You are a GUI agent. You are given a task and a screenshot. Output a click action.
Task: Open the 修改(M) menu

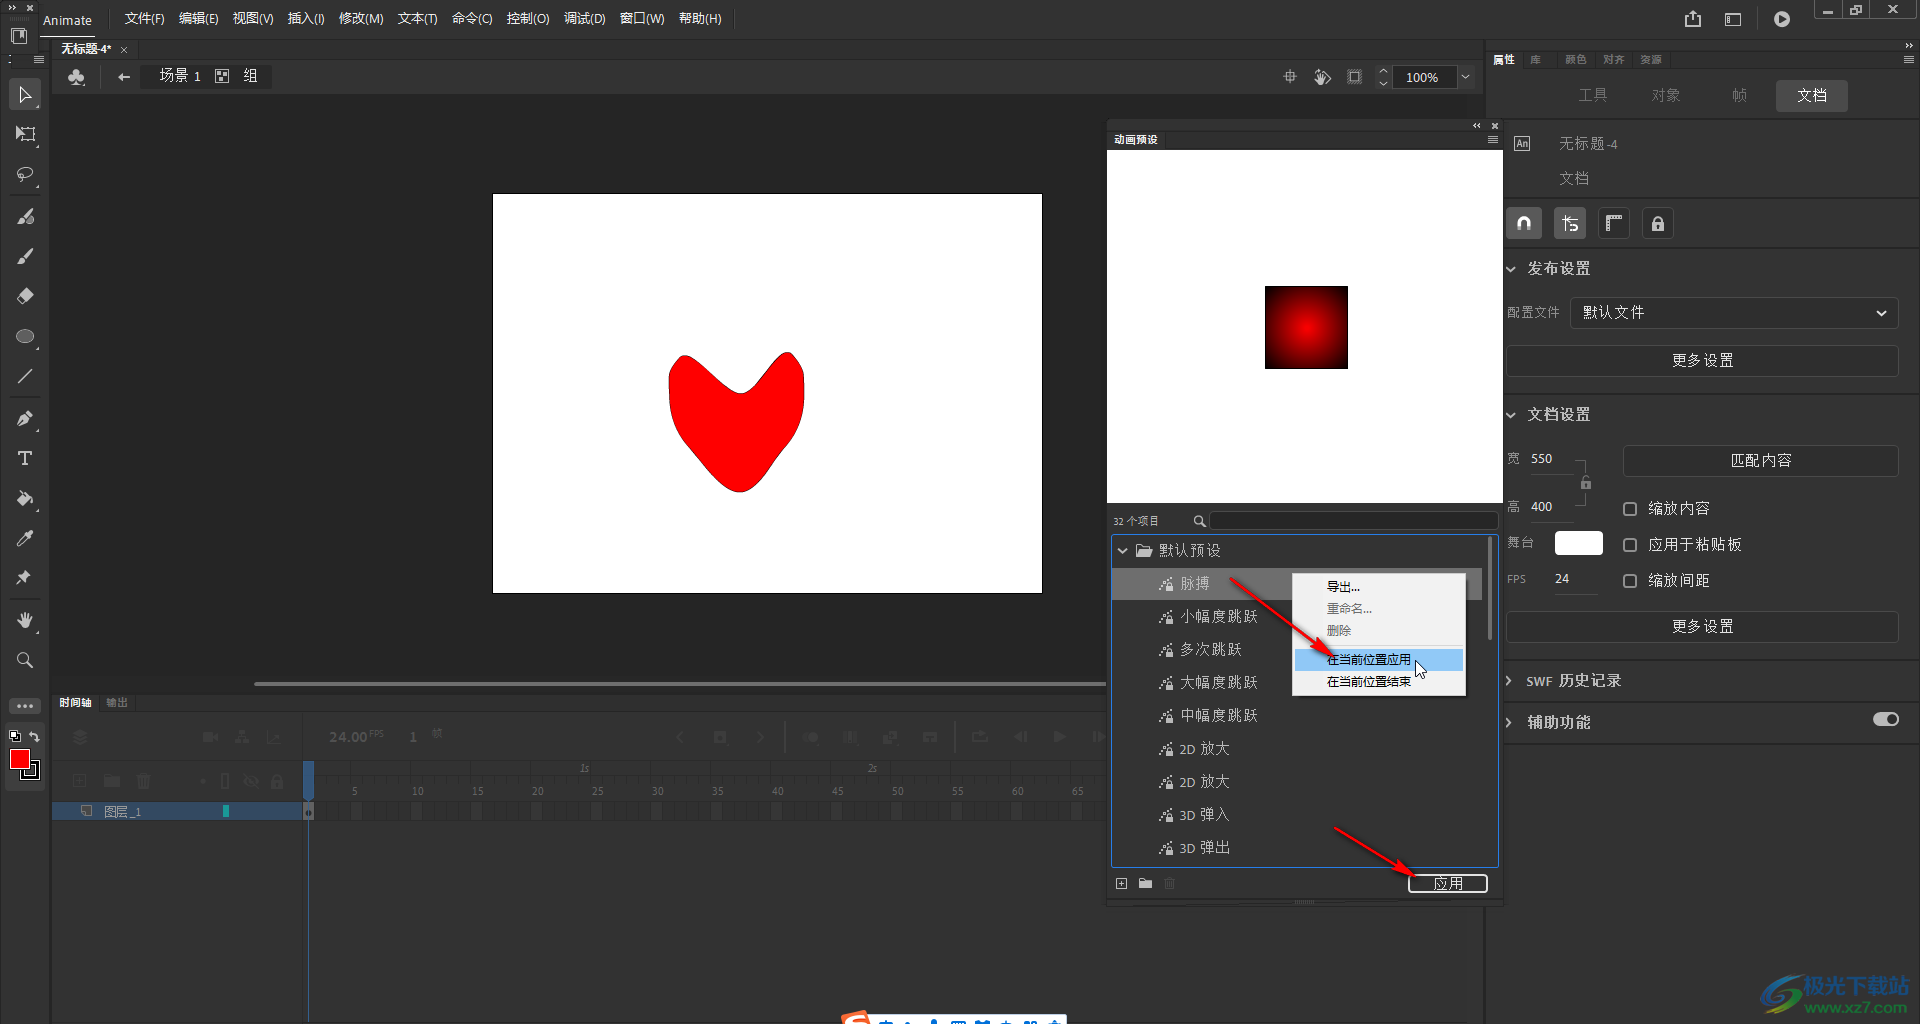361,19
